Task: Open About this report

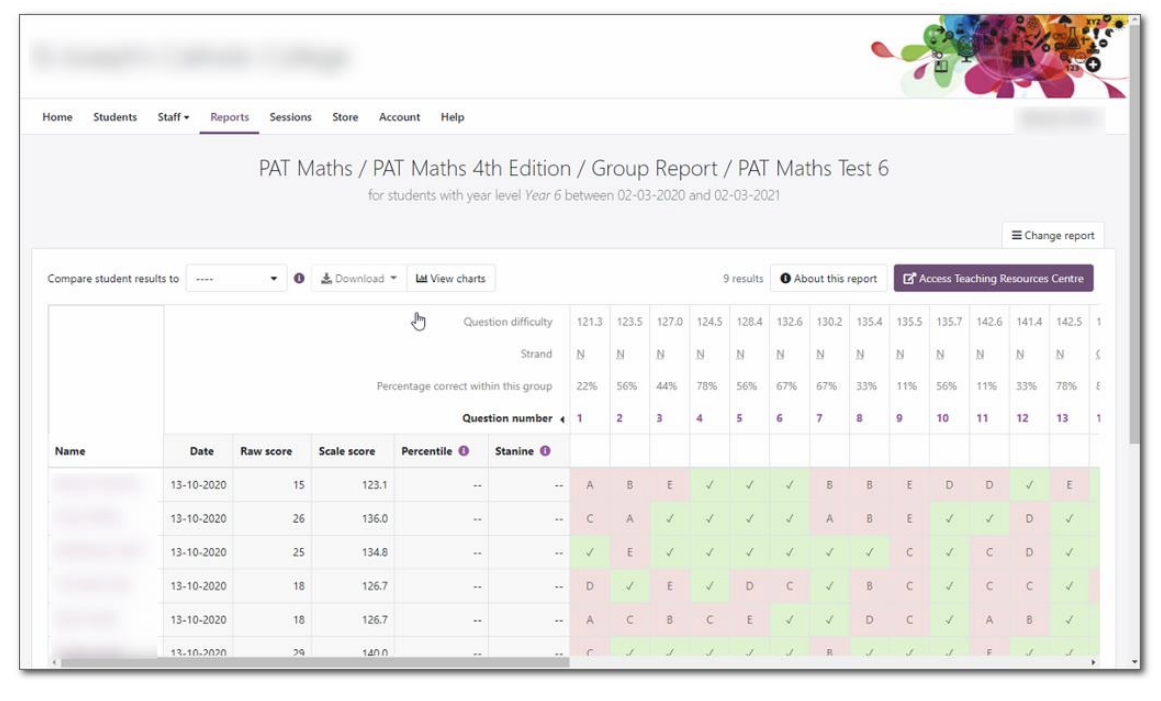Action: coord(837,278)
